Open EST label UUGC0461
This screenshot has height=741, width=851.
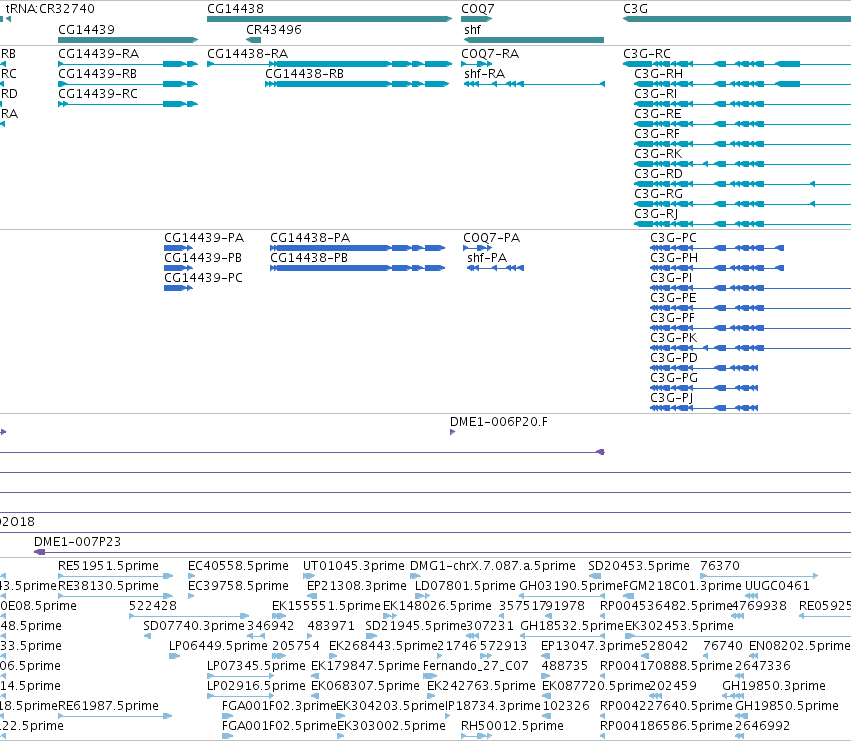tap(777, 586)
